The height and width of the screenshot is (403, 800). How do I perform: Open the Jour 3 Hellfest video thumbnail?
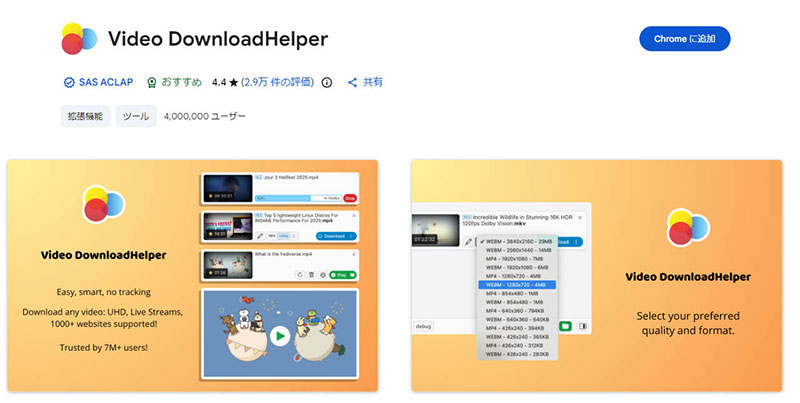click(x=228, y=188)
